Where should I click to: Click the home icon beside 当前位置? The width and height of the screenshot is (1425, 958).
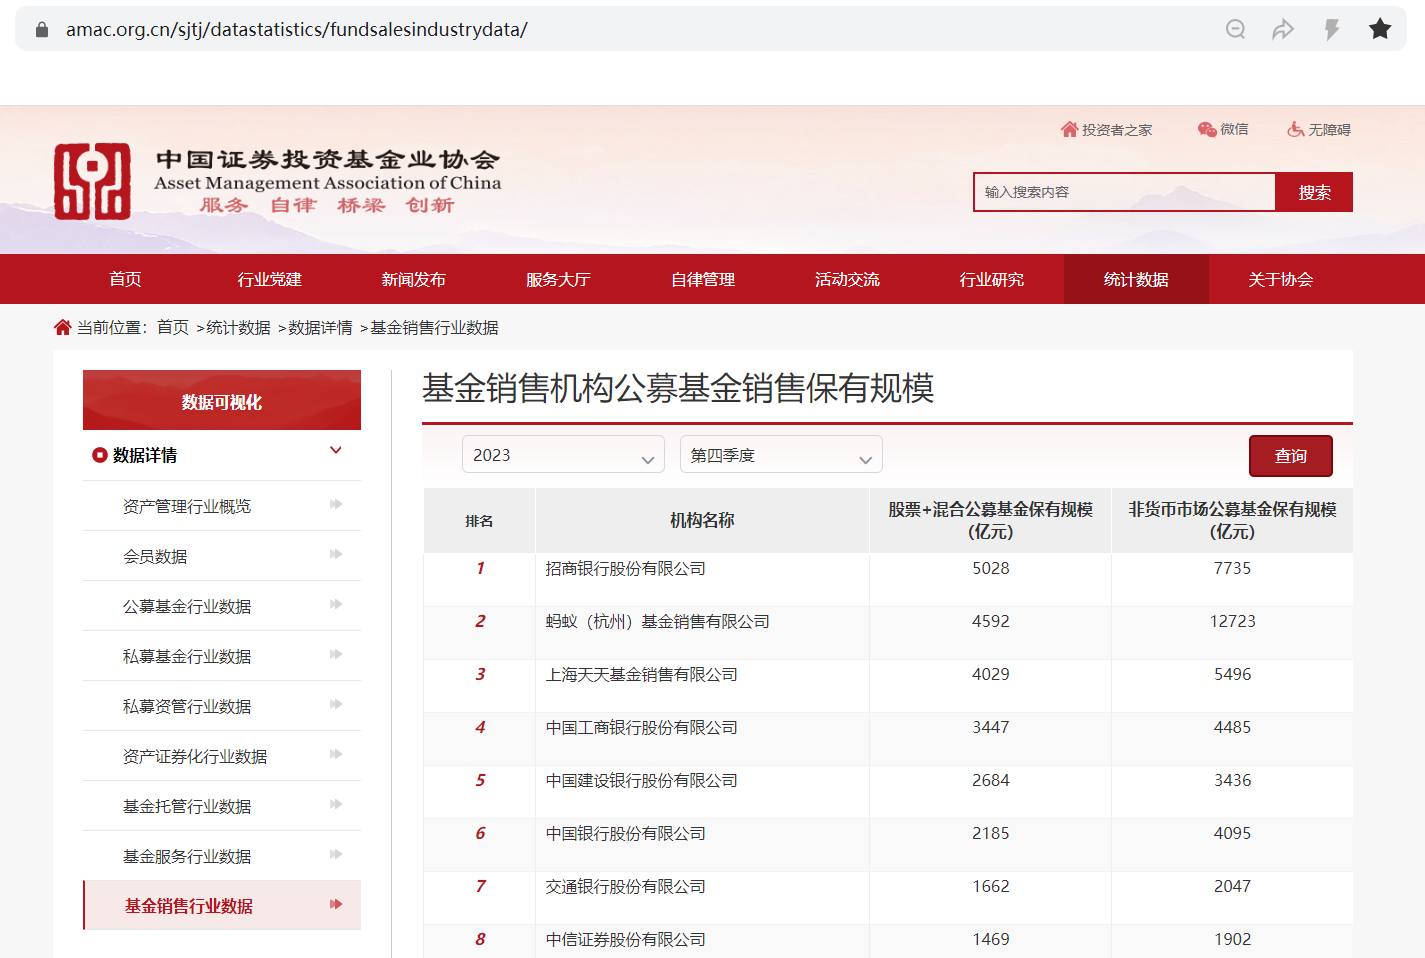pos(62,327)
